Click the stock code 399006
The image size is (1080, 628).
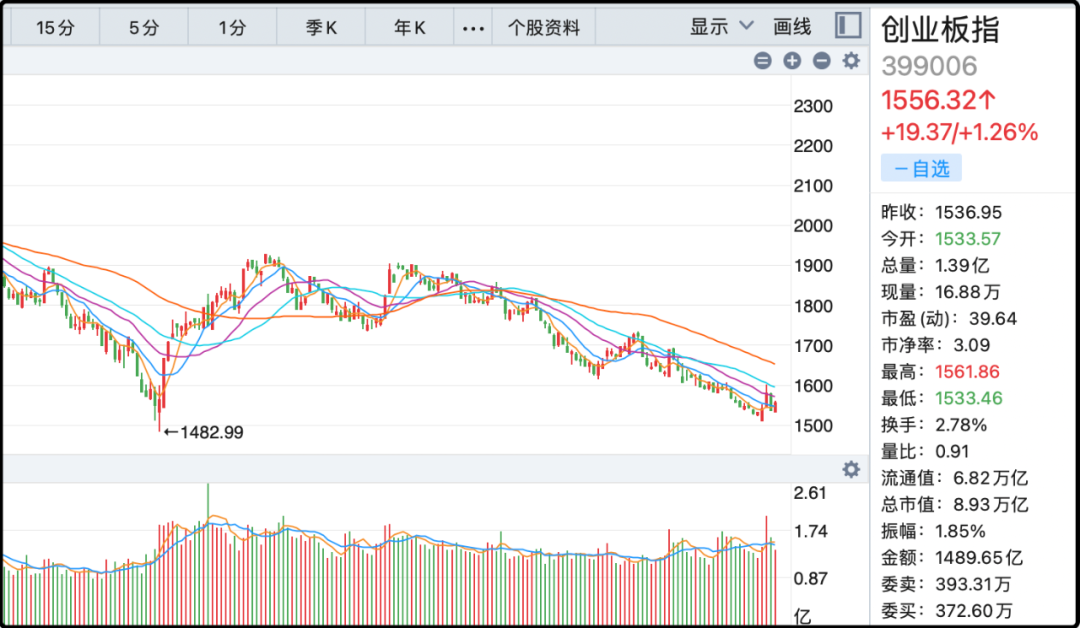929,67
